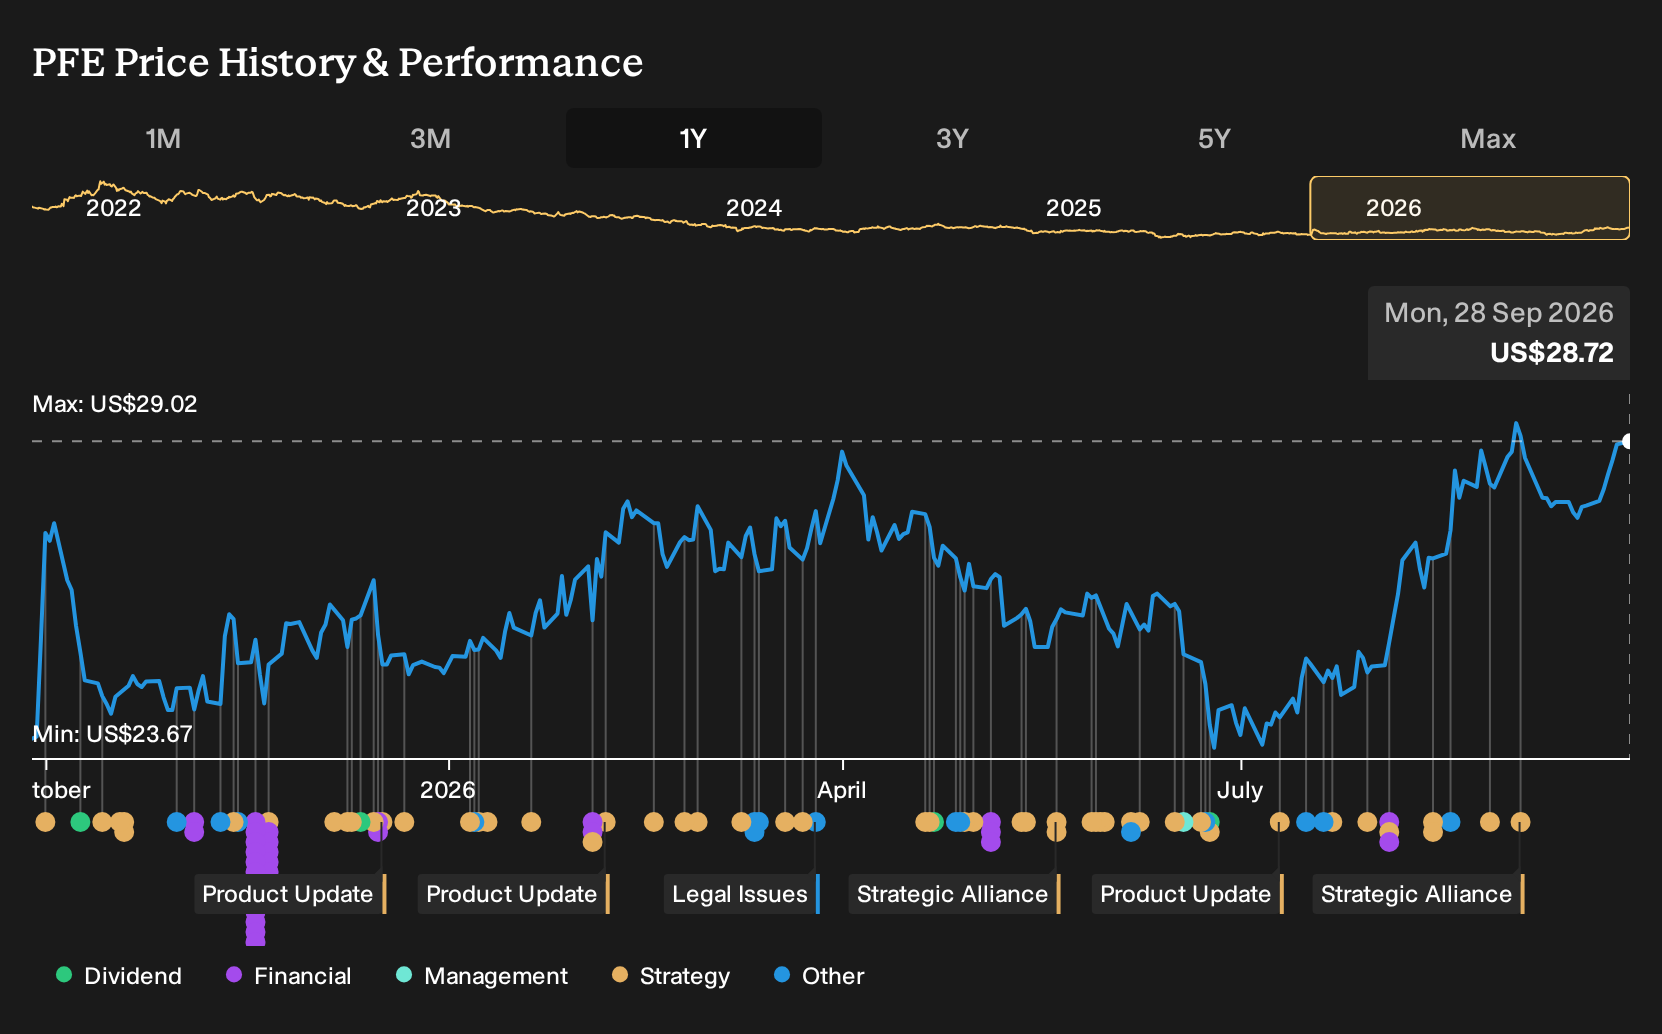Click the lowest purple dot in stack after April
Image resolution: width=1662 pixels, height=1034 pixels.
click(991, 842)
